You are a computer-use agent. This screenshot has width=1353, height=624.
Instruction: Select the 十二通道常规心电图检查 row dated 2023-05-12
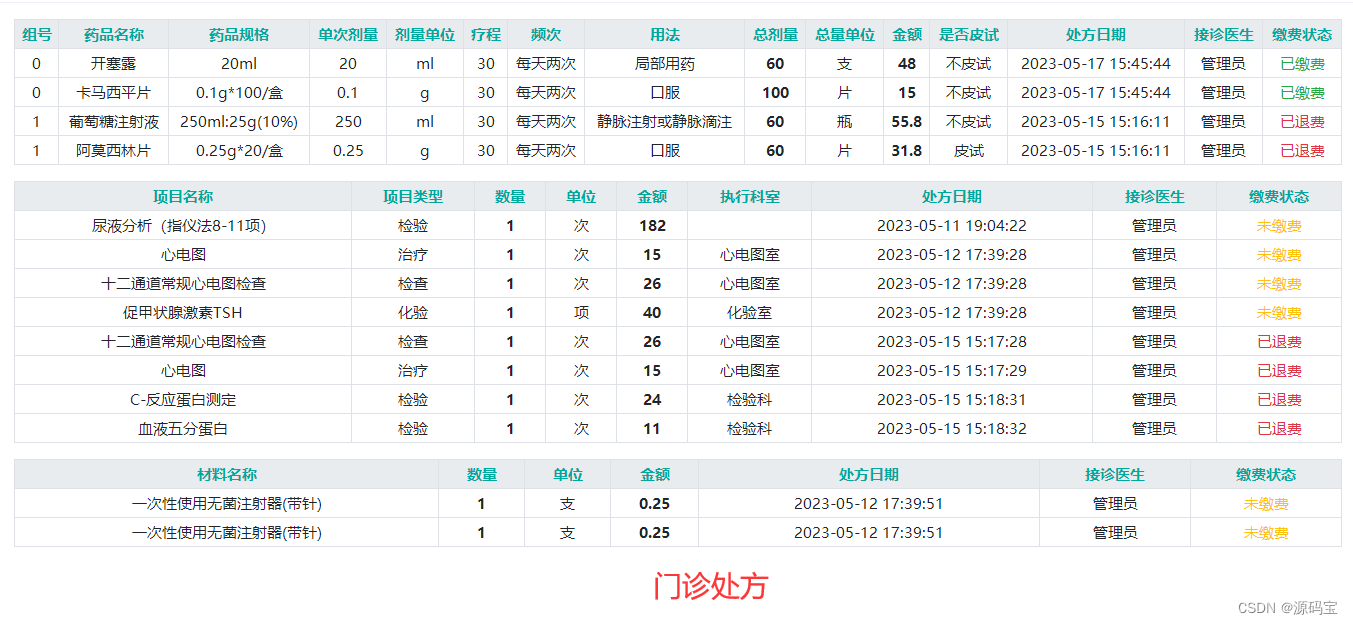pos(181,283)
